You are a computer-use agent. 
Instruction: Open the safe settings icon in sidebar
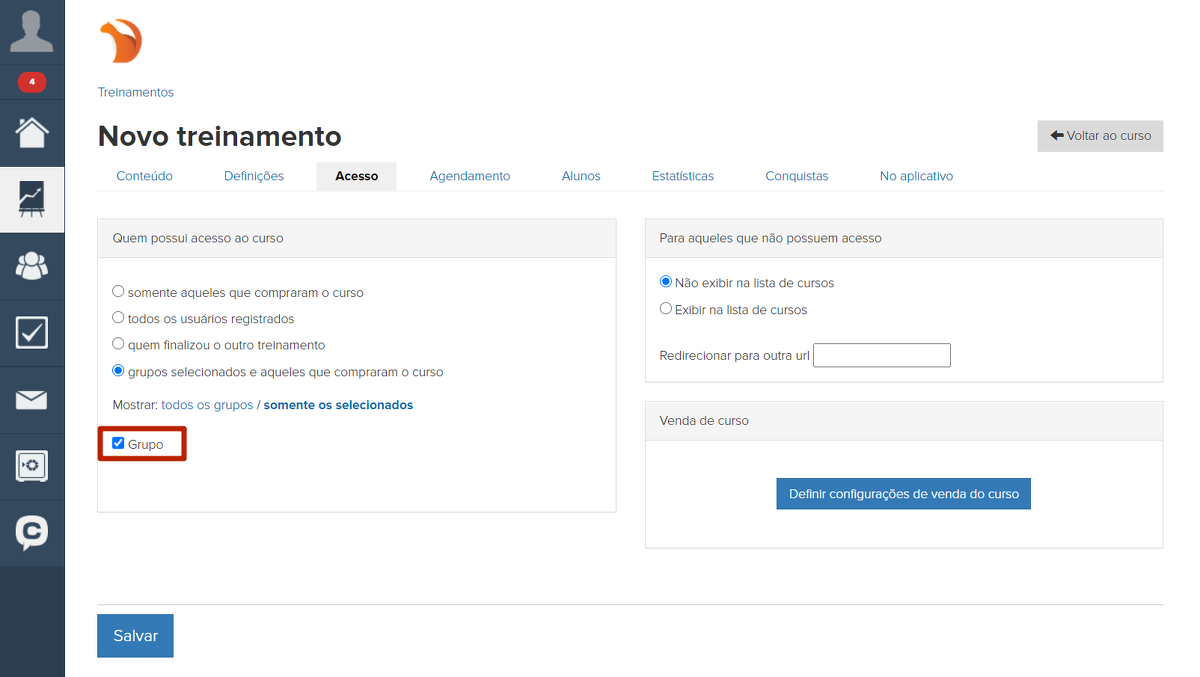point(32,466)
